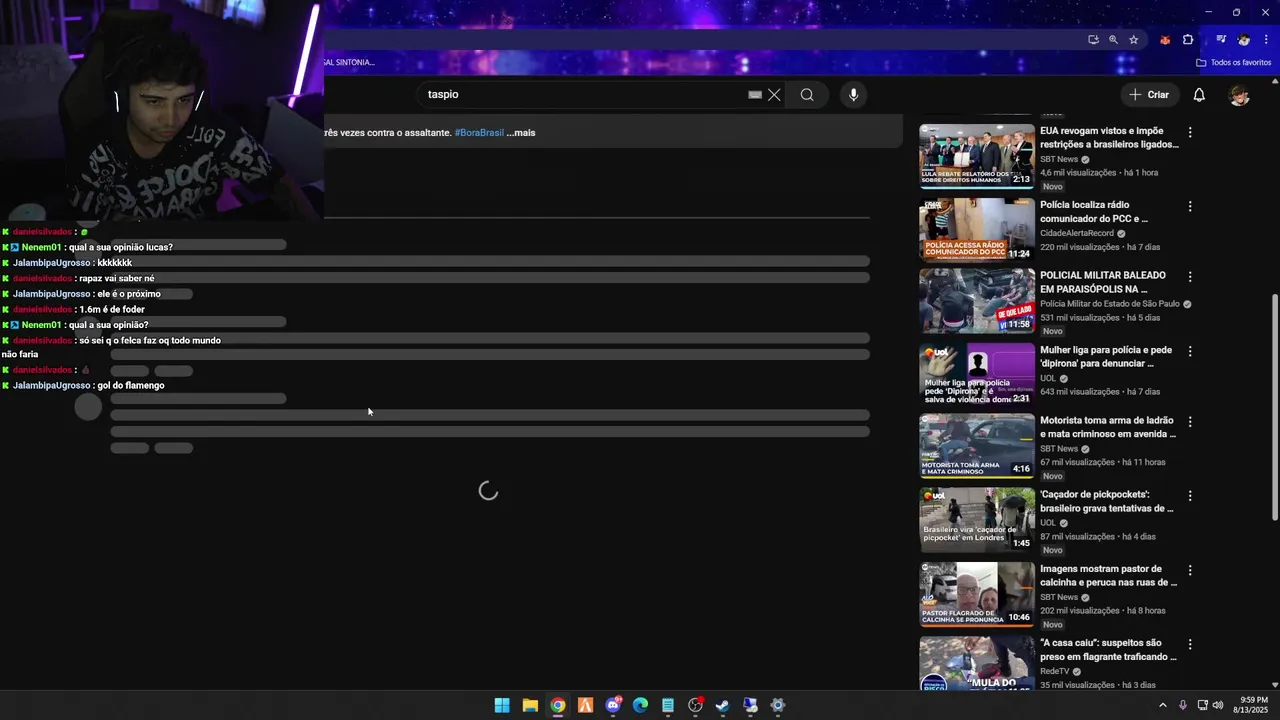
Task: Click the install app icon in address bar
Action: pos(1093,40)
